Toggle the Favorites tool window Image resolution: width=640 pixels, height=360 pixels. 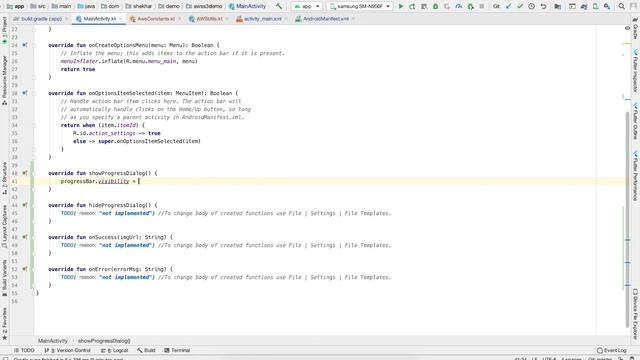4,324
